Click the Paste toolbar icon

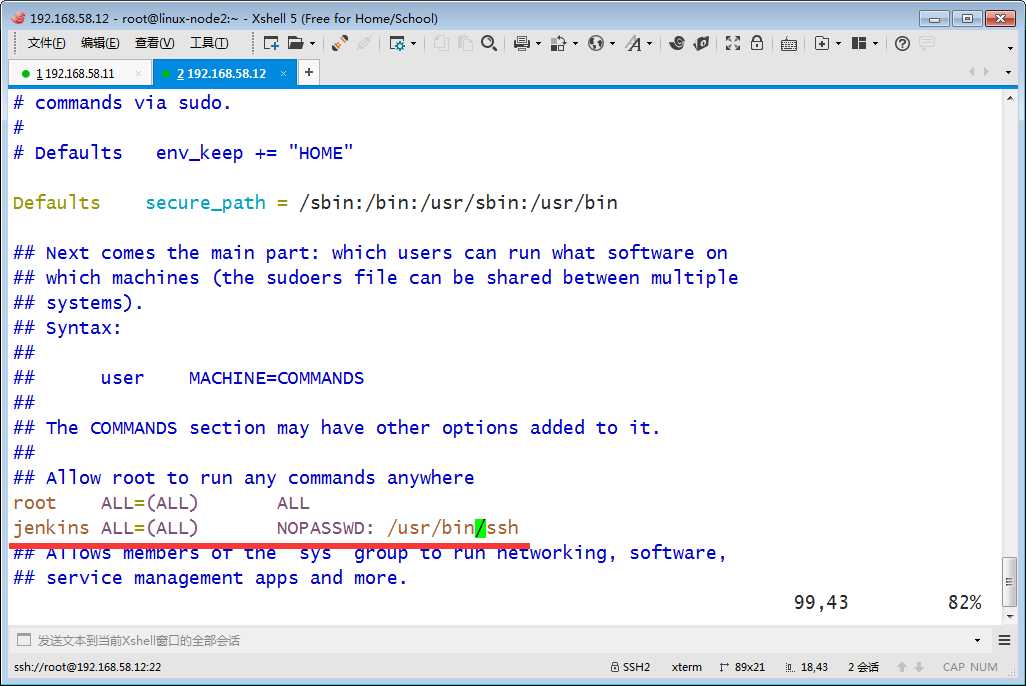tap(465, 43)
